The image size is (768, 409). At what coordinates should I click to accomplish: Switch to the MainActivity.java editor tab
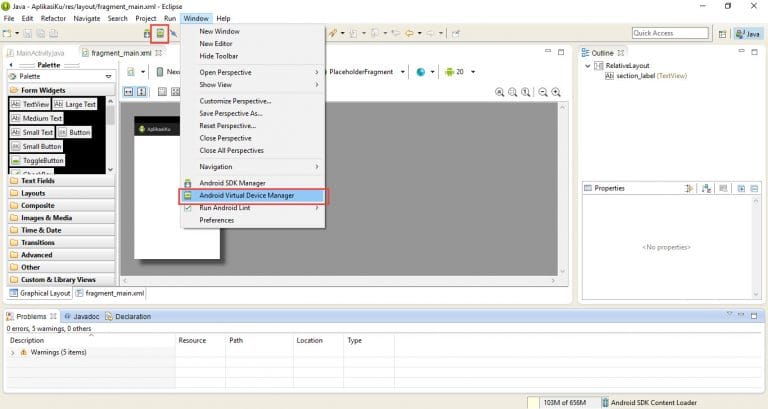tap(35, 53)
